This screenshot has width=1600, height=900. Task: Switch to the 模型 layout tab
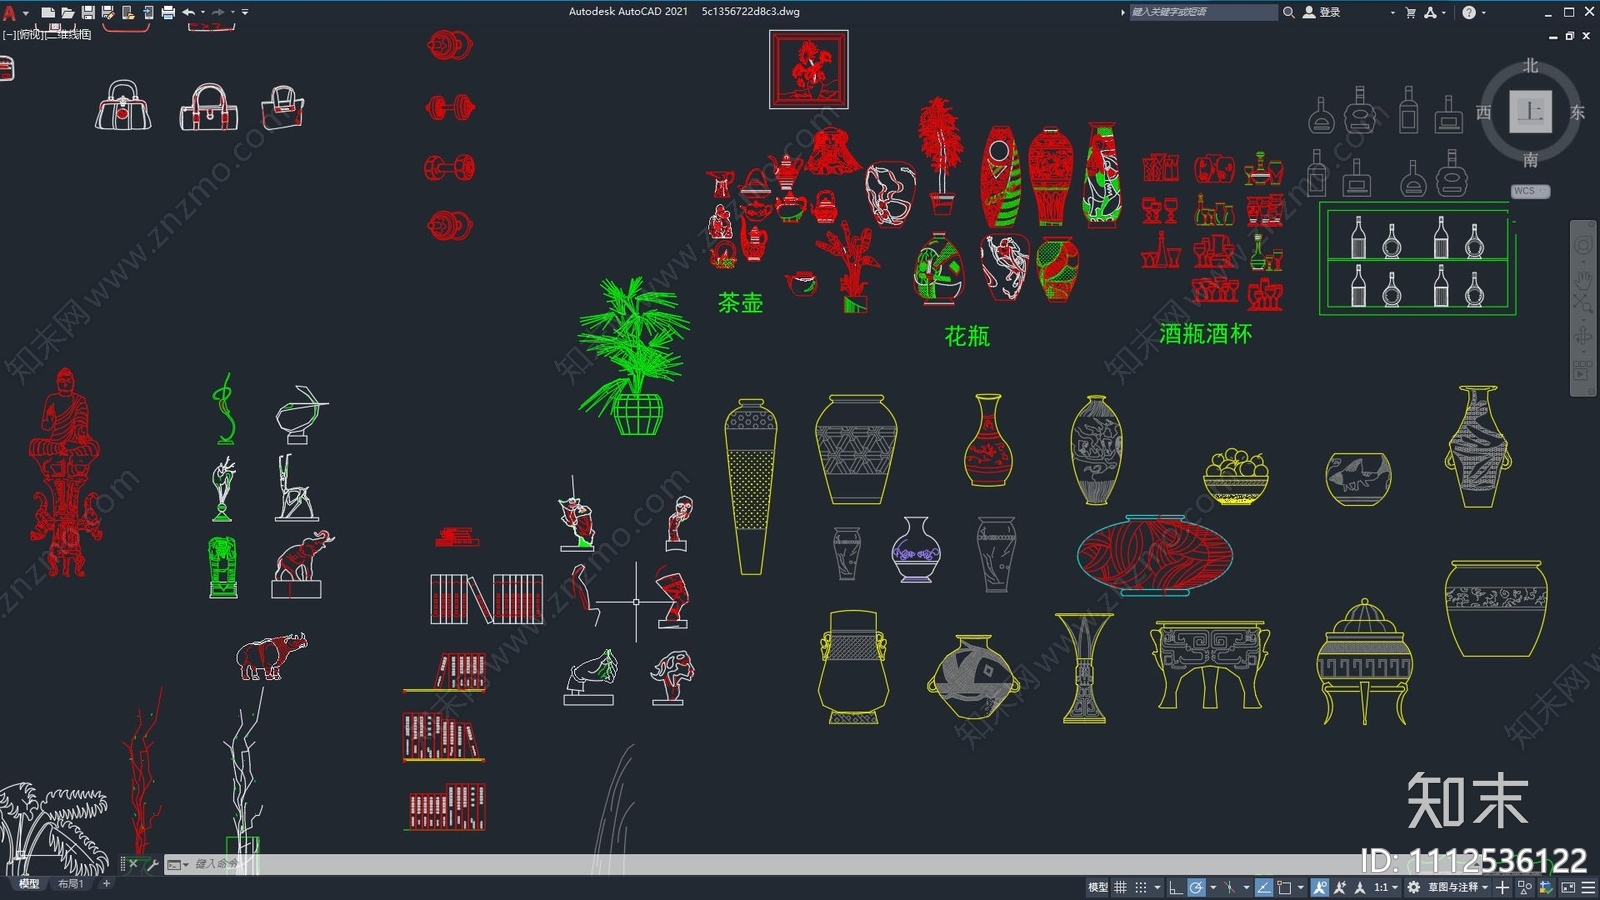click(28, 884)
